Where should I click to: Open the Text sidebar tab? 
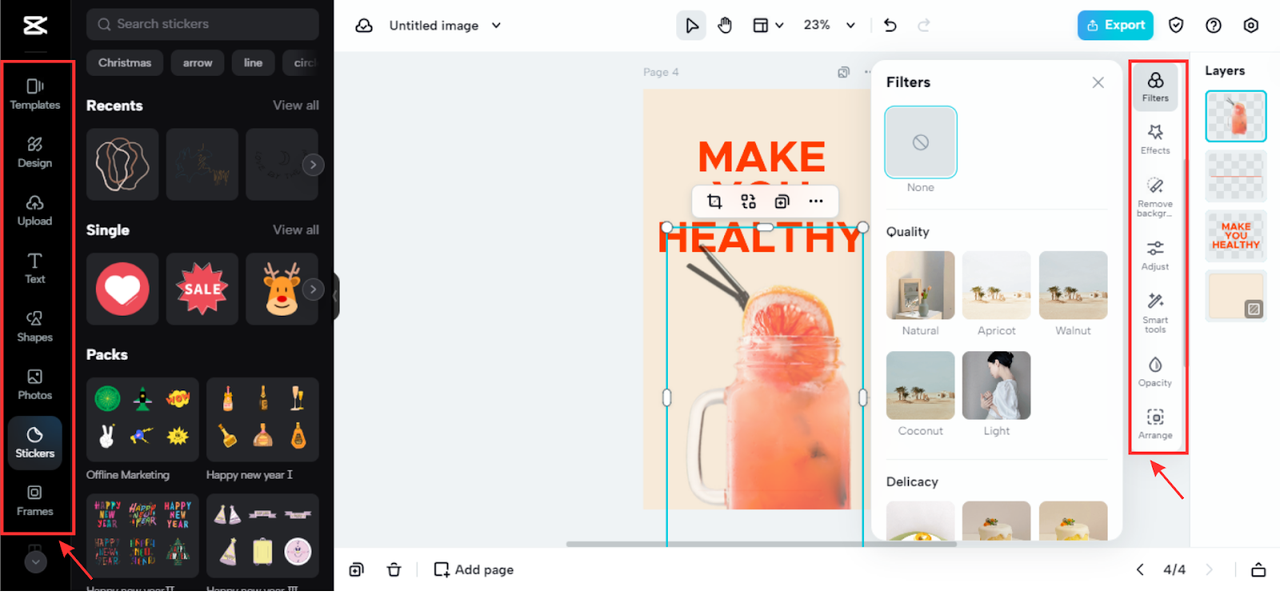[35, 268]
